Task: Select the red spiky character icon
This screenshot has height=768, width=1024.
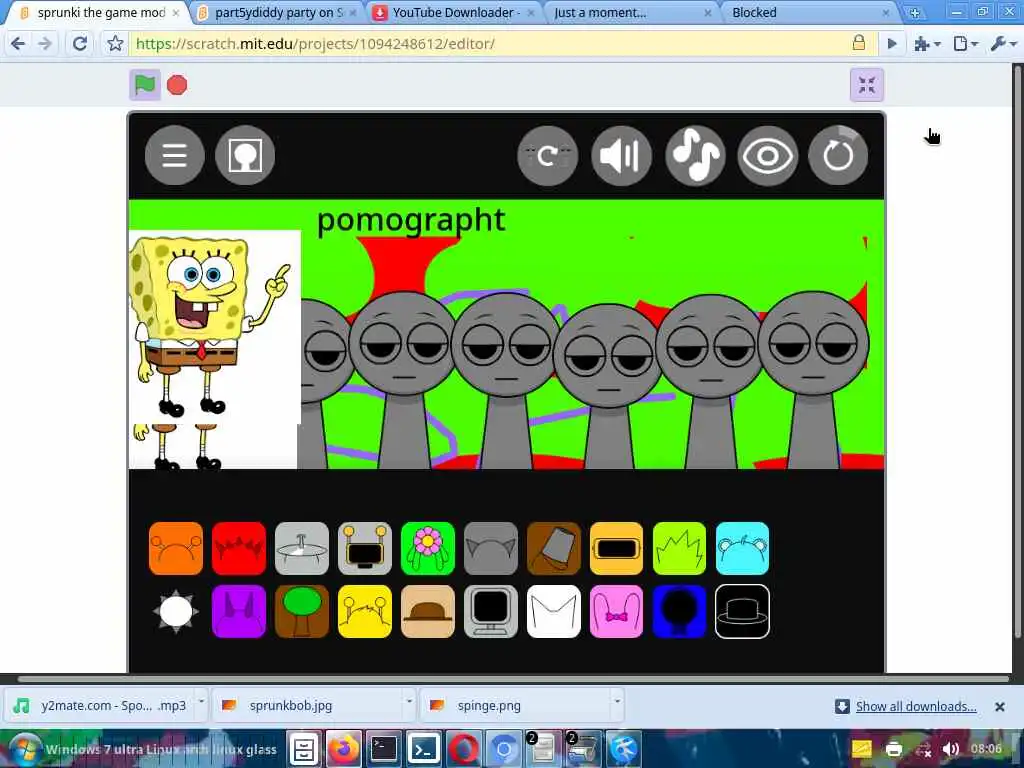Action: (x=239, y=549)
